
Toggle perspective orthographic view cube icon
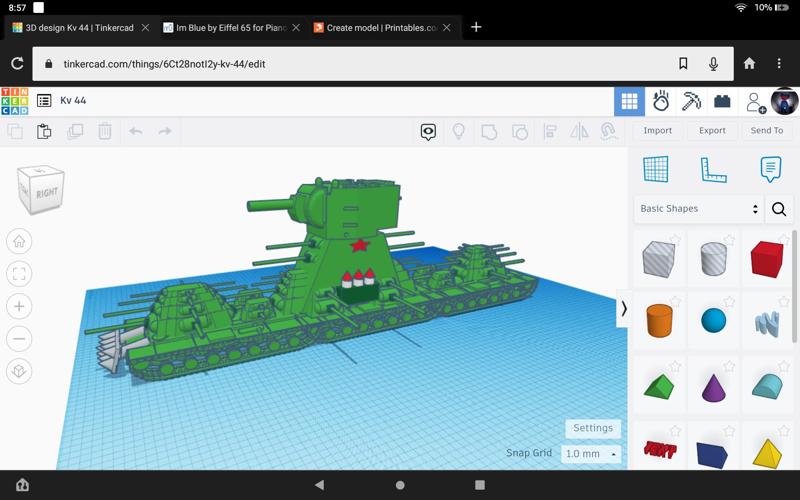19,371
